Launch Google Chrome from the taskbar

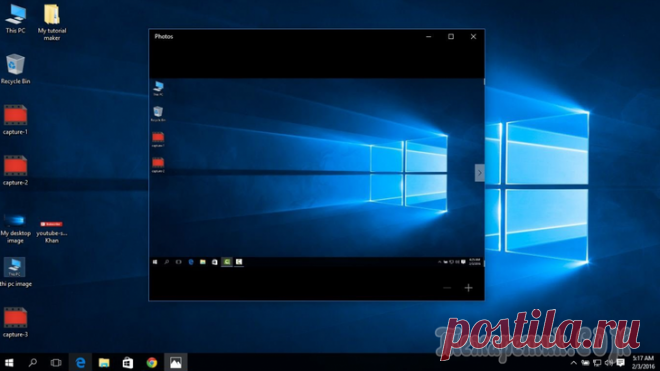point(152,362)
